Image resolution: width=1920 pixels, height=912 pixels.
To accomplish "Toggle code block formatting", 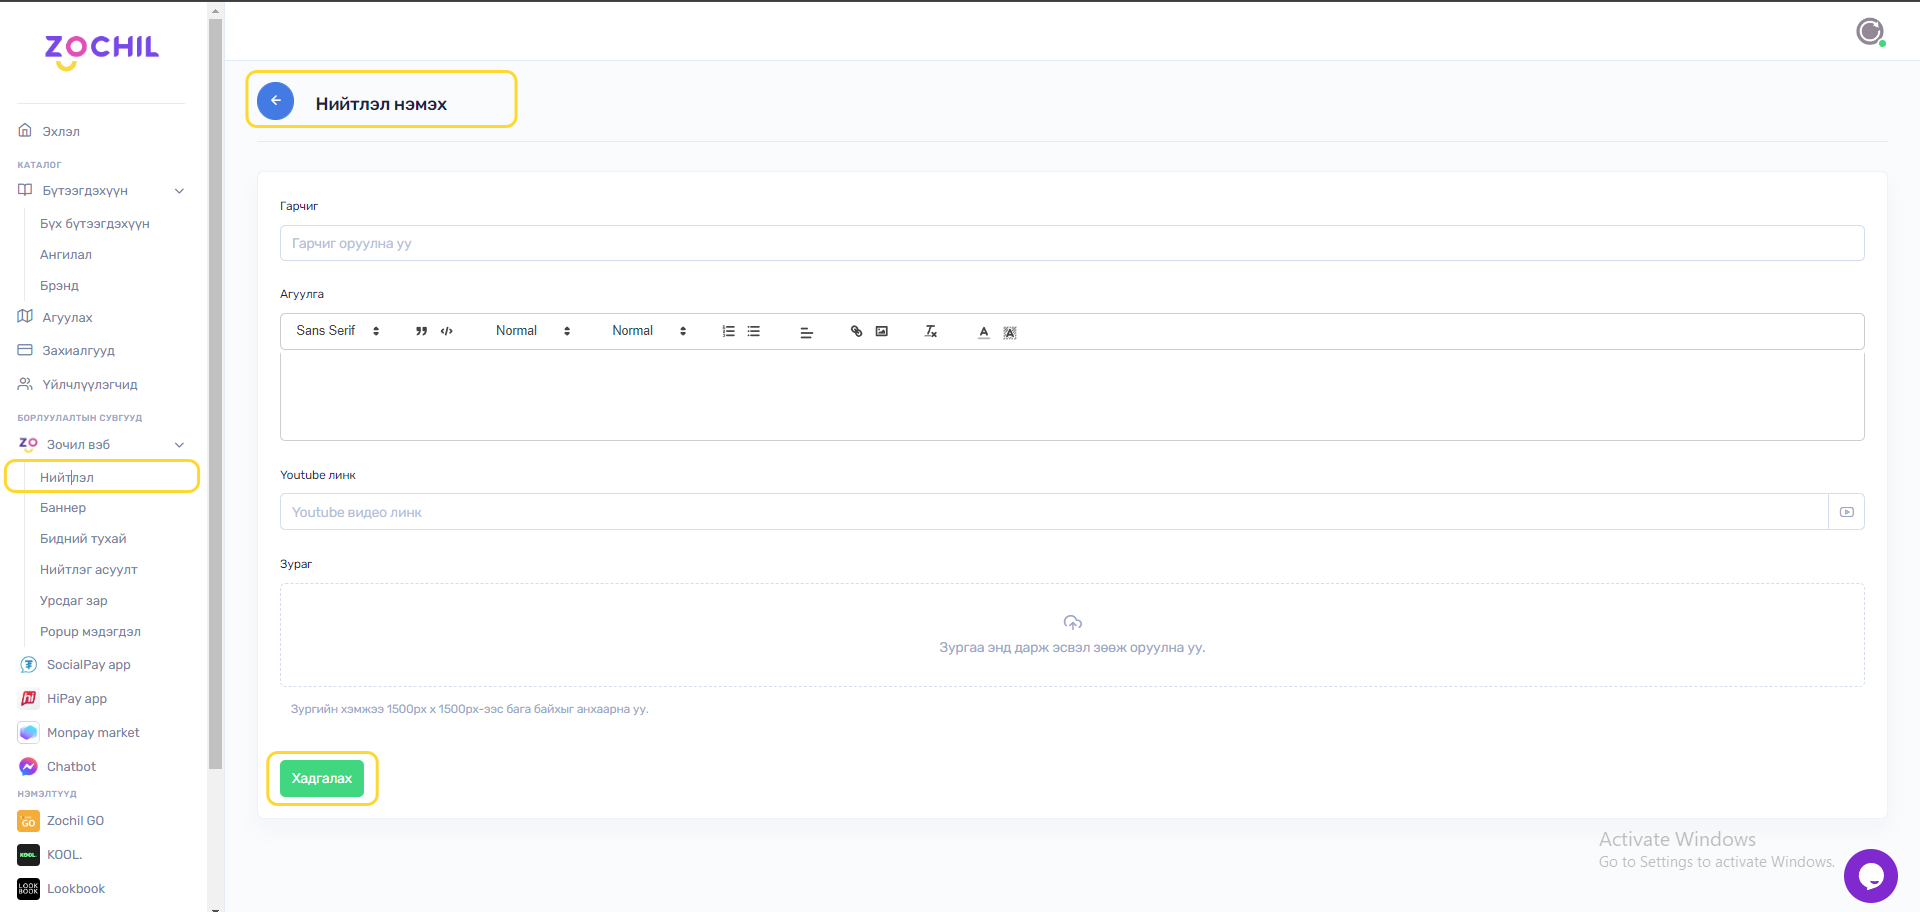I will pos(447,332).
